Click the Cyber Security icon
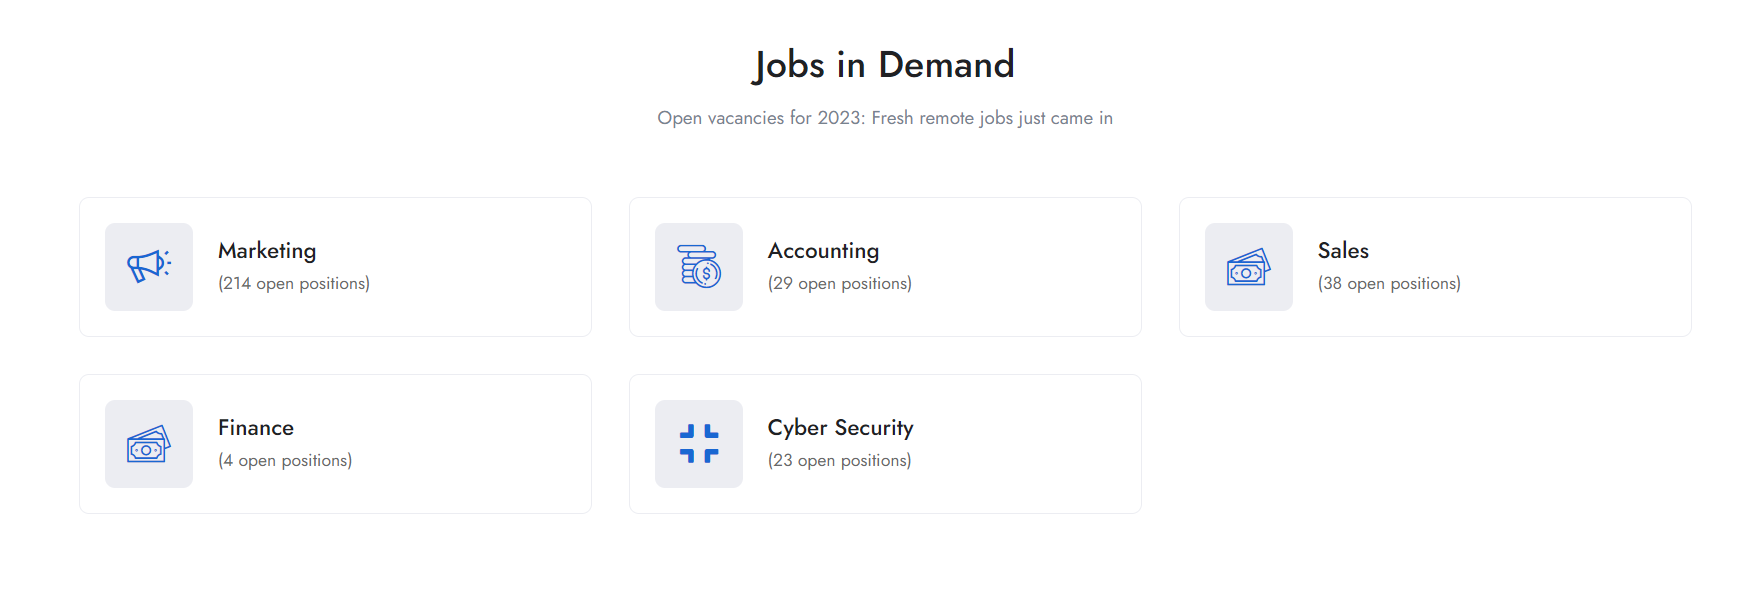The width and height of the screenshot is (1748, 593). click(x=699, y=444)
